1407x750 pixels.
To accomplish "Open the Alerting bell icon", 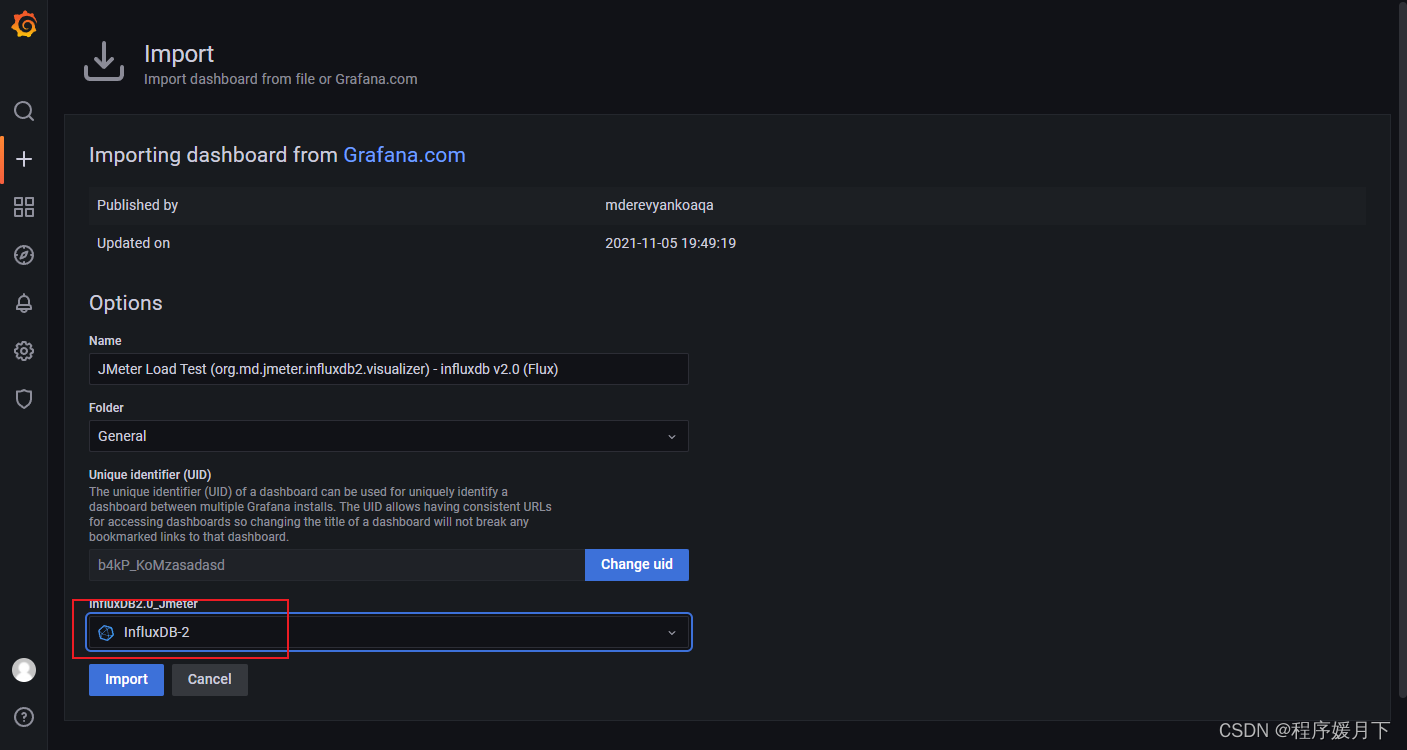I will click(x=24, y=303).
